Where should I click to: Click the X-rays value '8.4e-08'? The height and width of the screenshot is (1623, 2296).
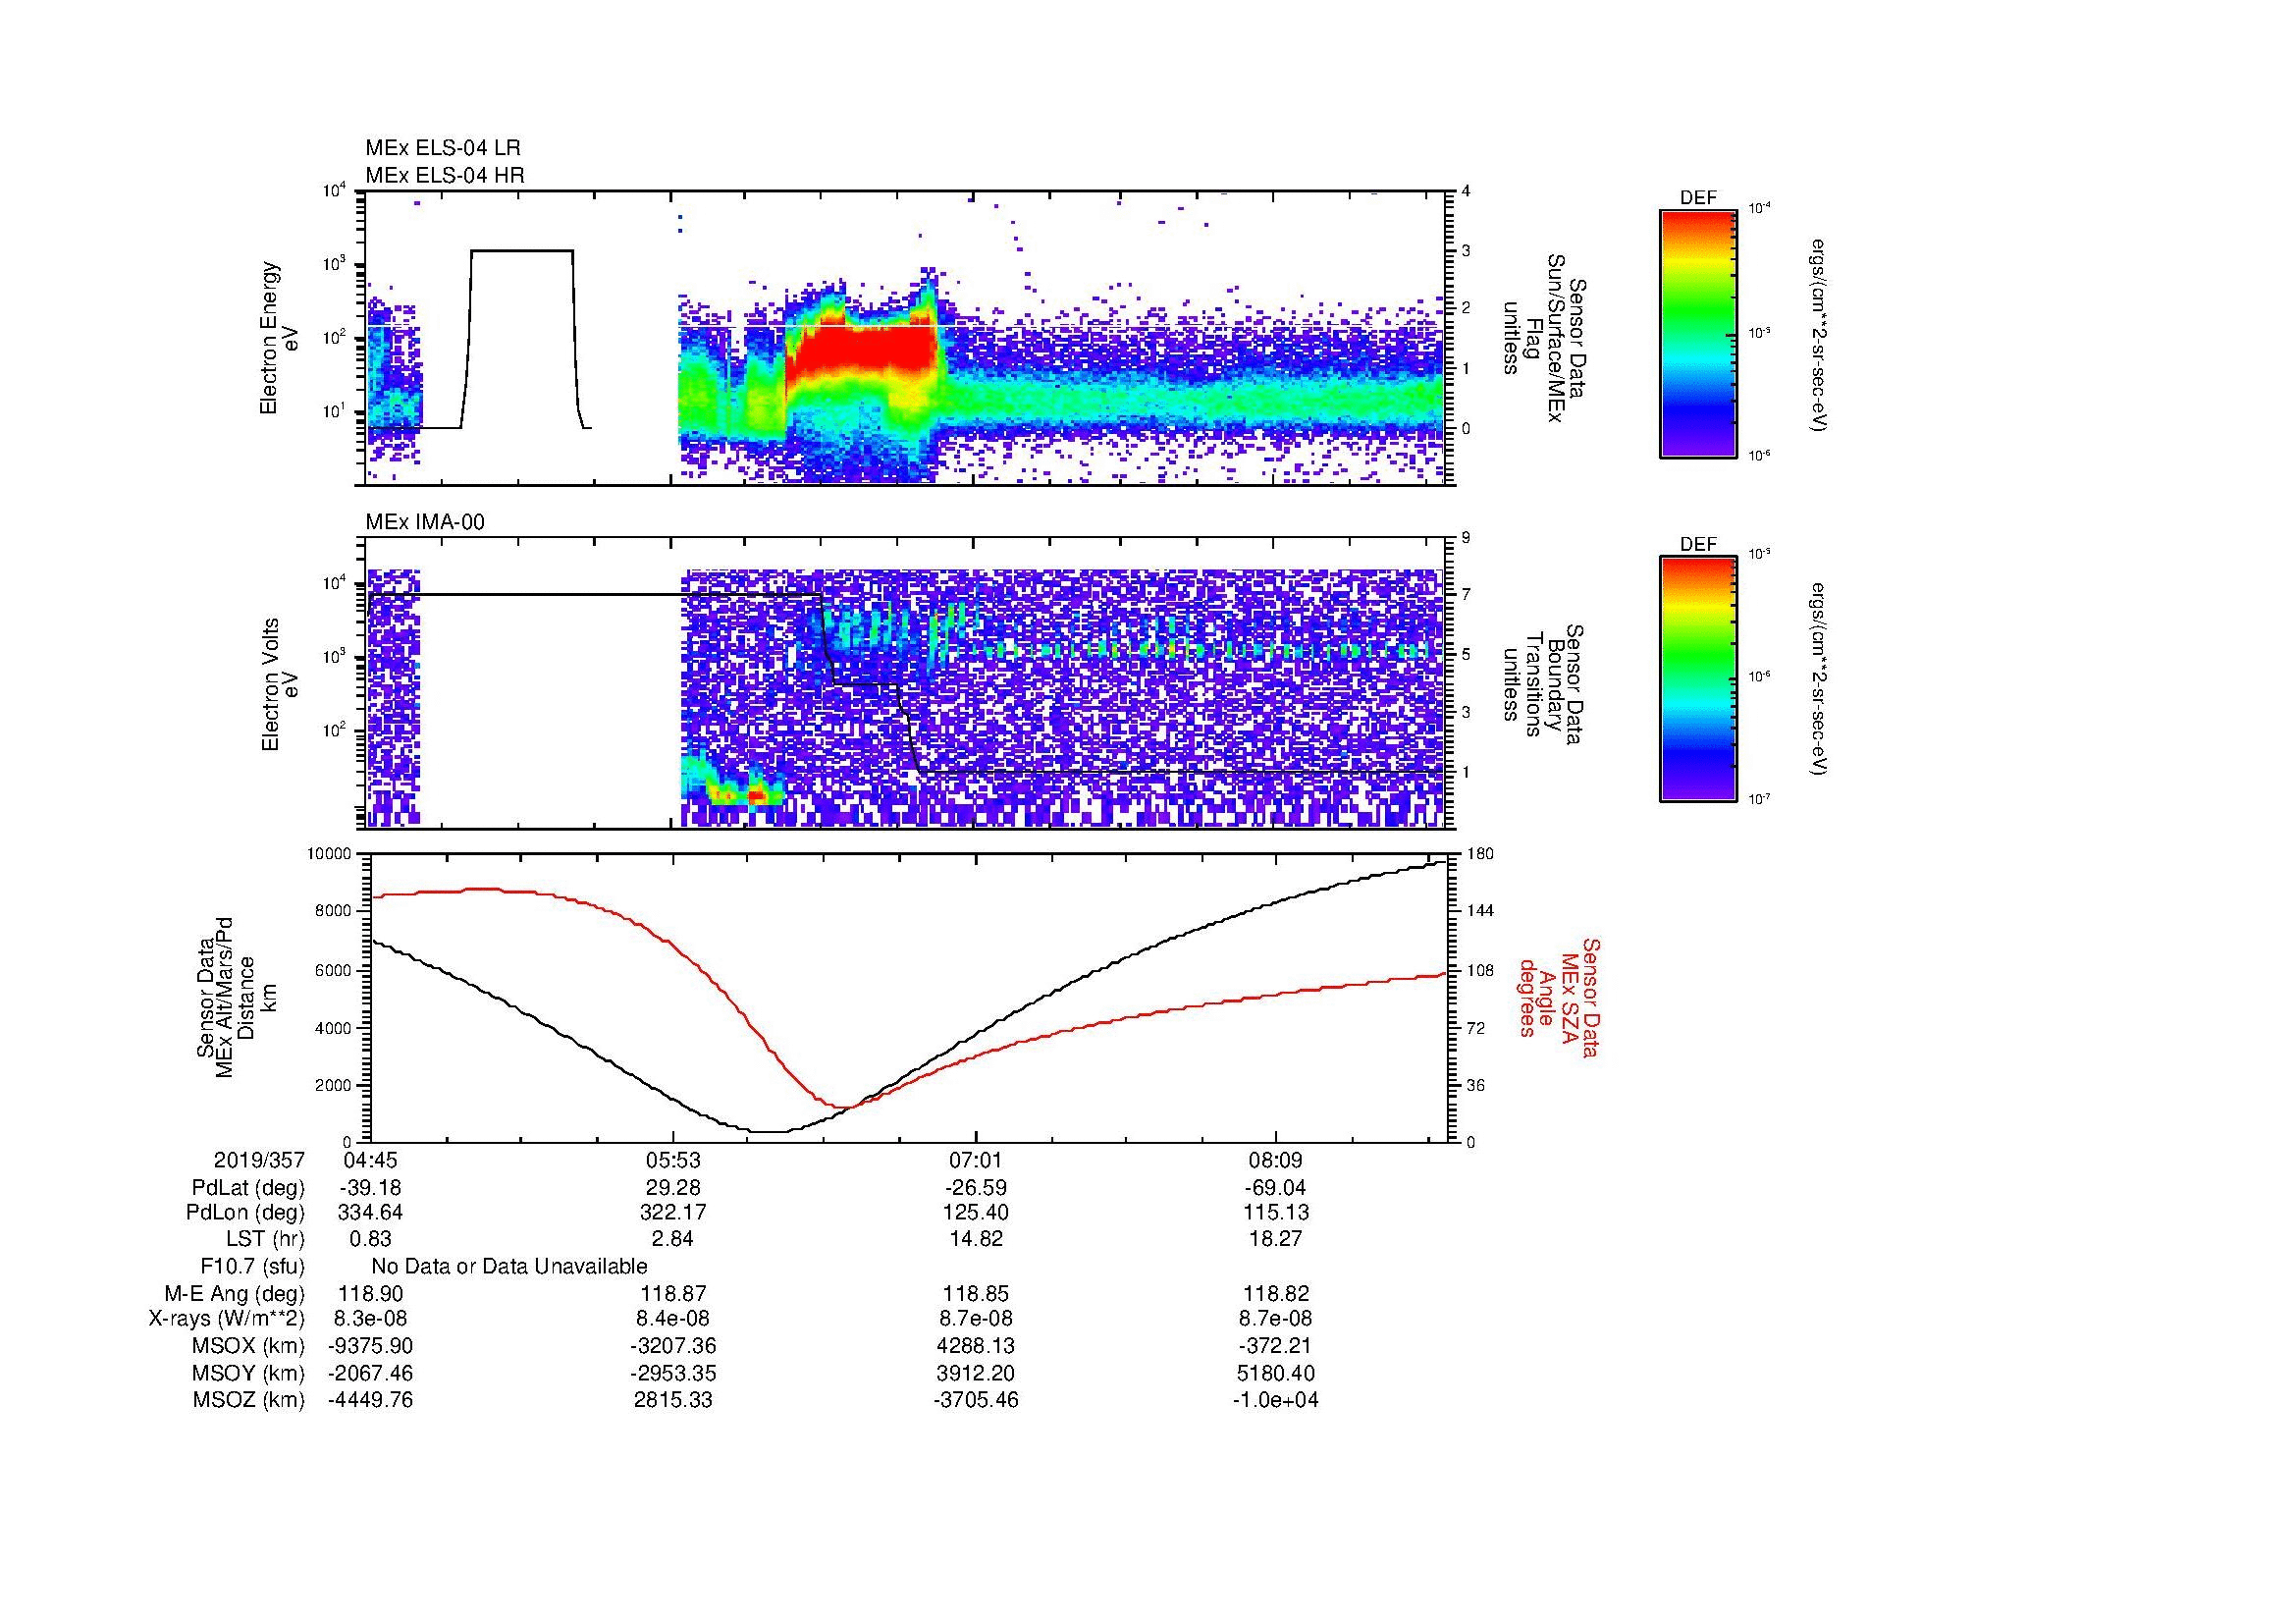click(673, 1319)
